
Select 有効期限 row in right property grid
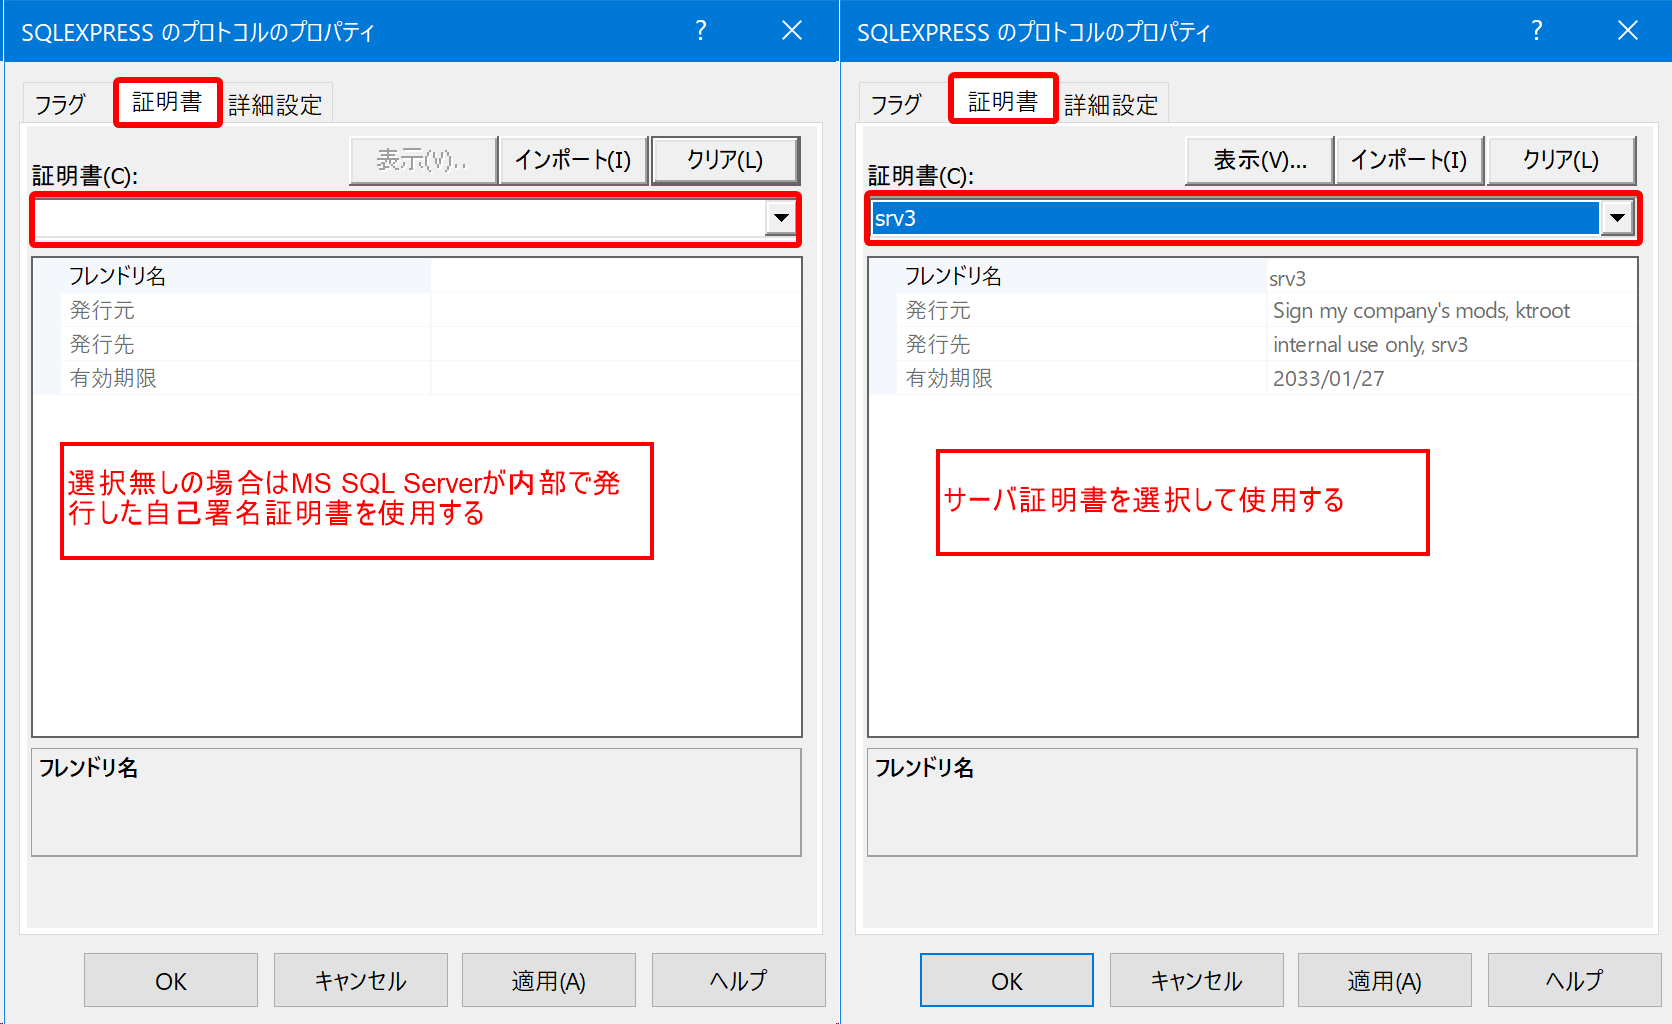pos(1253,378)
